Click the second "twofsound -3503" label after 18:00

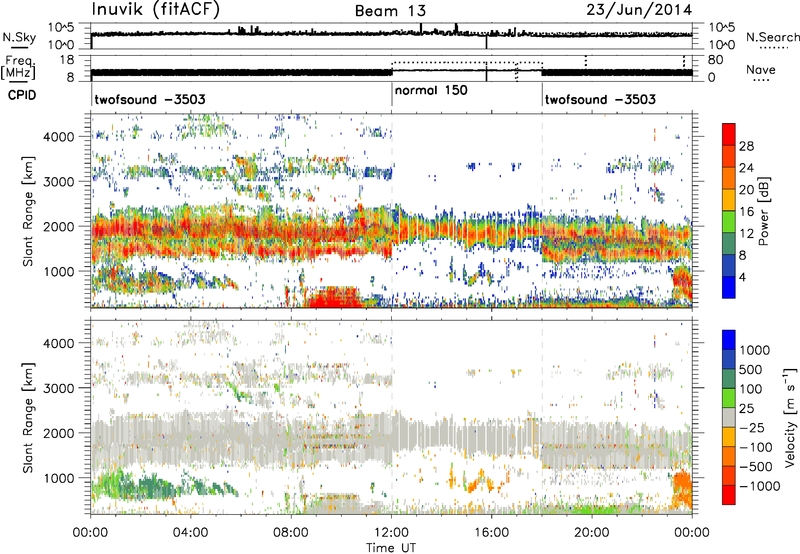[601, 99]
